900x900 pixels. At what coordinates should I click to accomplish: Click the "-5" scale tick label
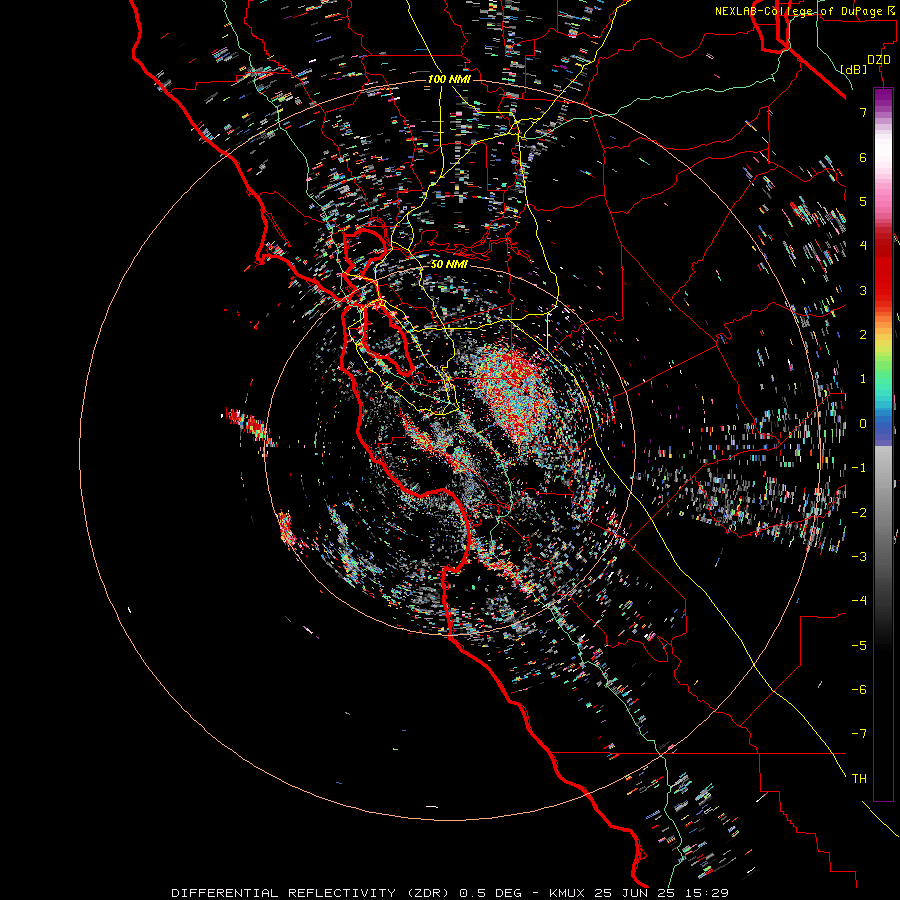coord(859,645)
